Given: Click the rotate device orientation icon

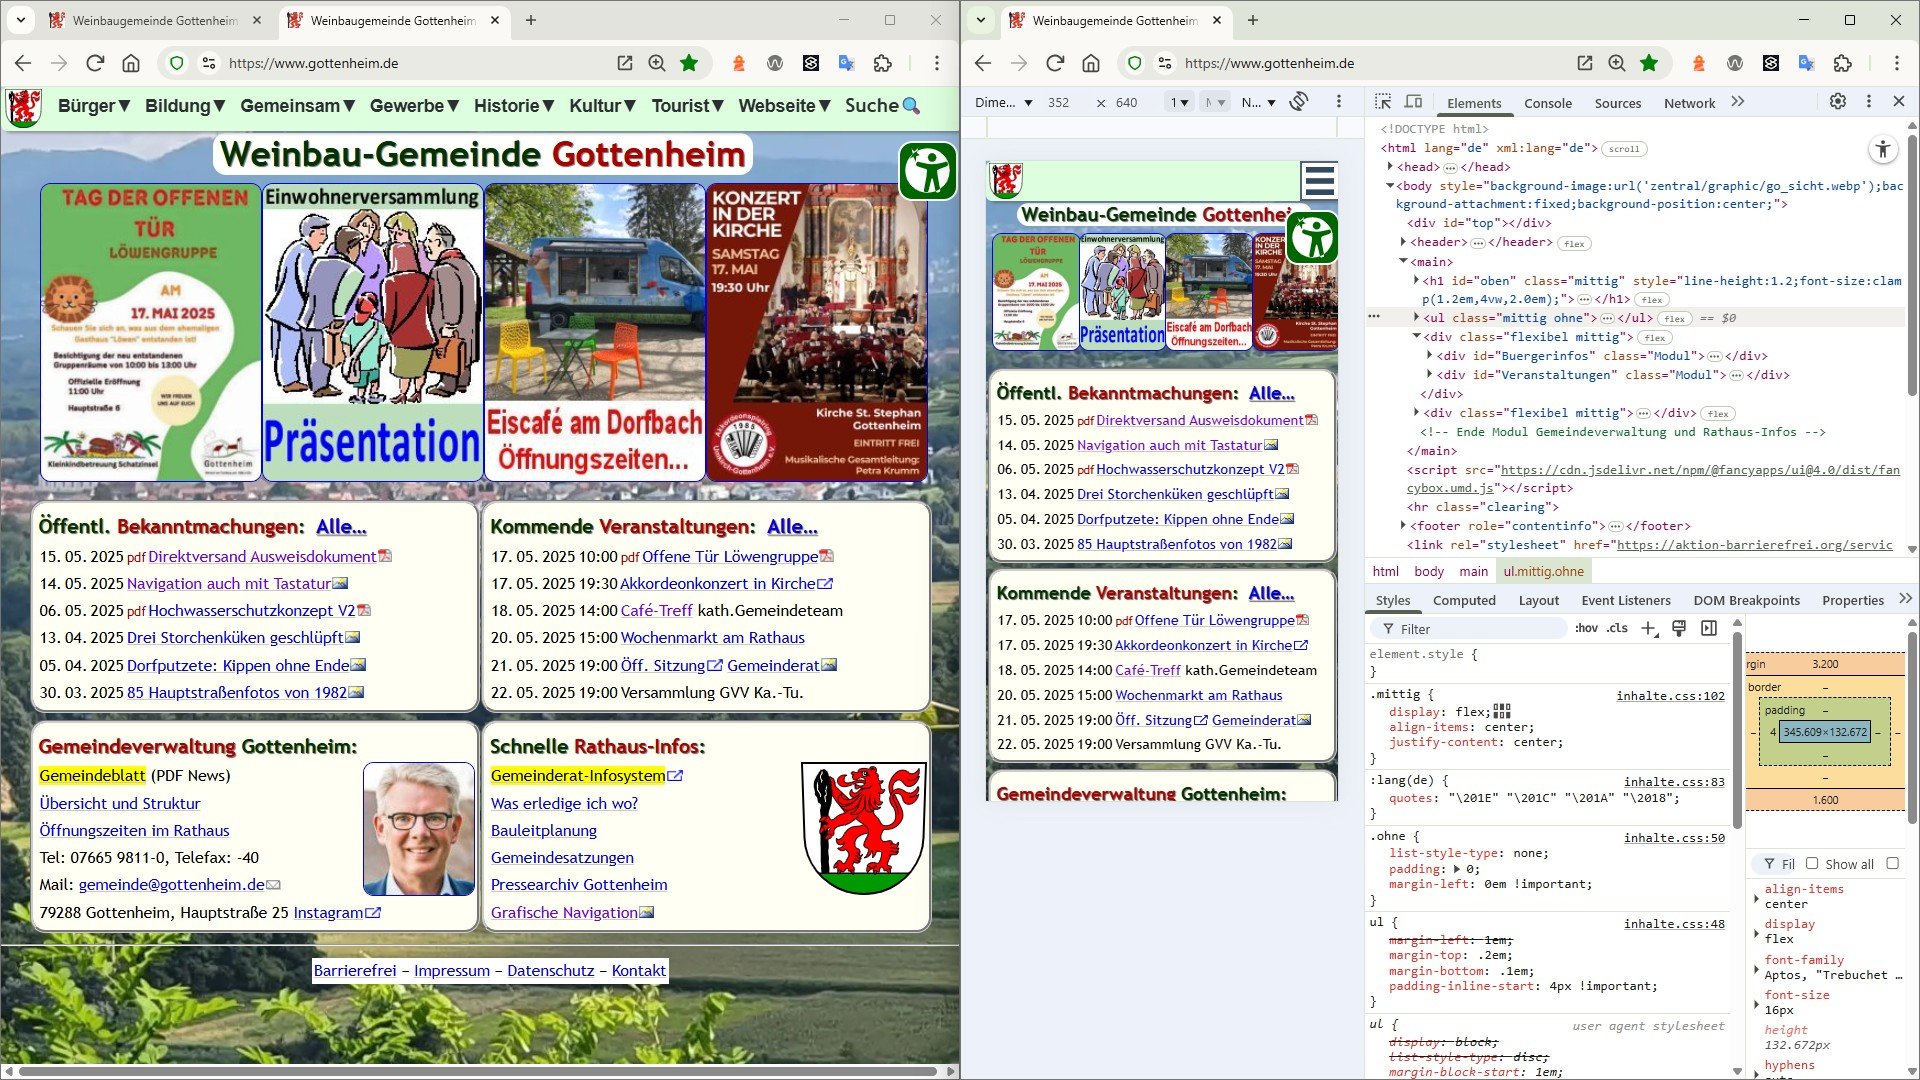Looking at the screenshot, I should pos(1299,102).
